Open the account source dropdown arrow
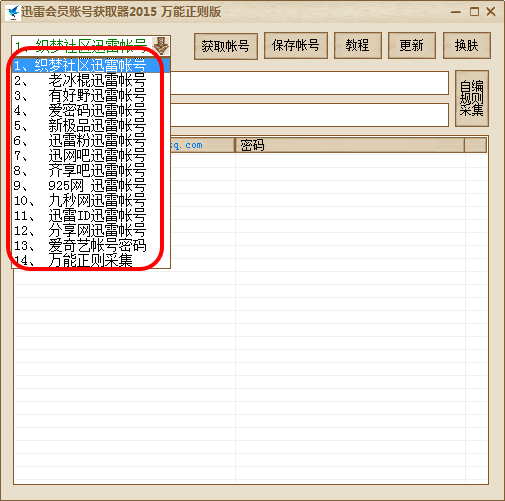The width and height of the screenshot is (505, 501). point(161,46)
